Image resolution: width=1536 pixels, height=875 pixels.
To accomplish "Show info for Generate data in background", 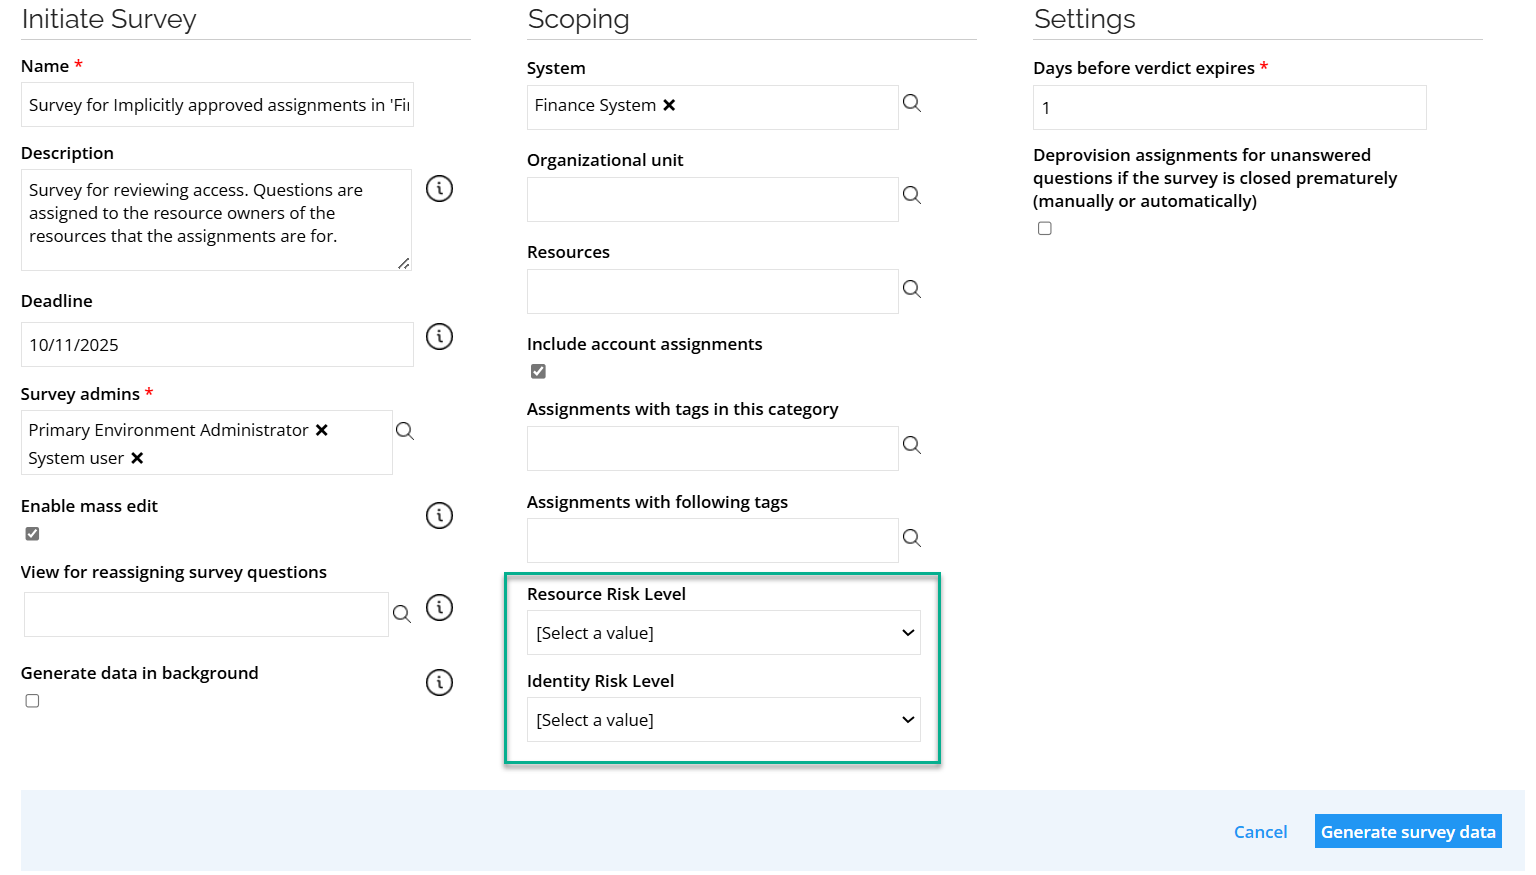I will pos(439,683).
